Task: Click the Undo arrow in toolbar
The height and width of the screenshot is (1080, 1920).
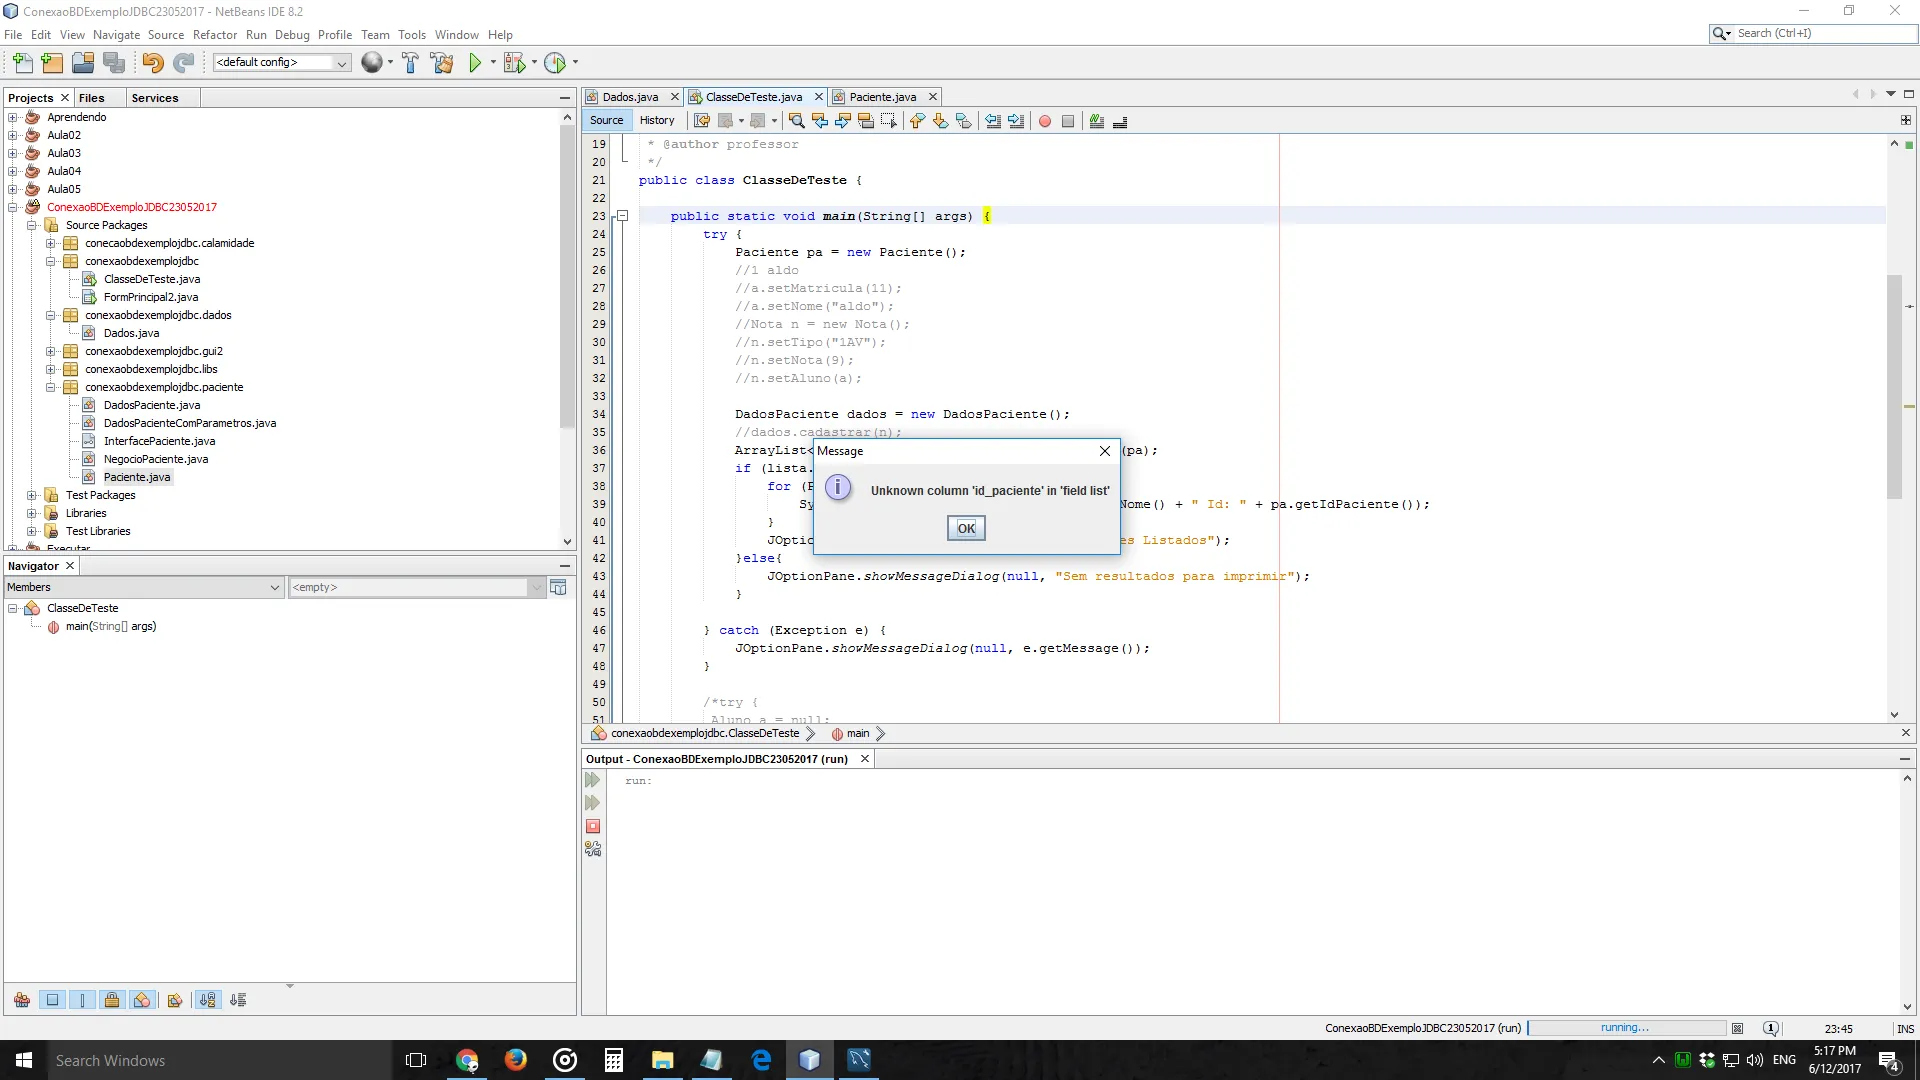Action: tap(152, 63)
